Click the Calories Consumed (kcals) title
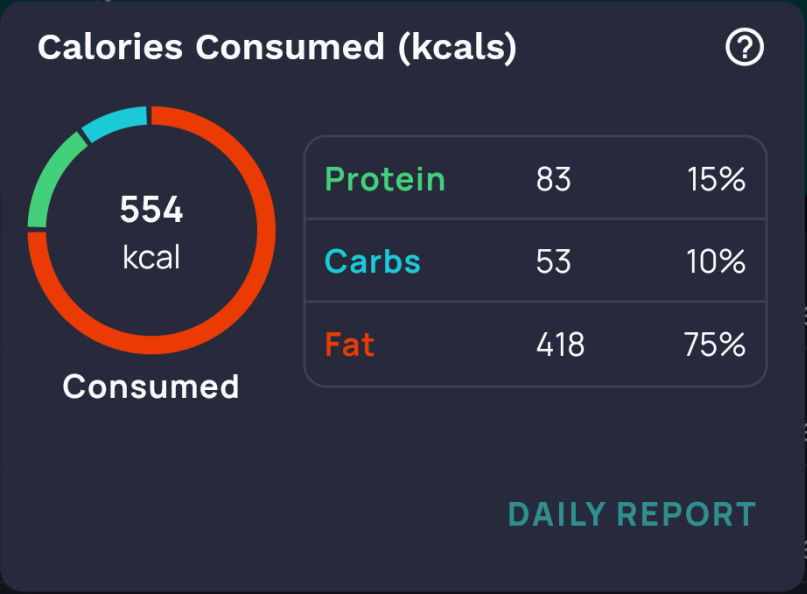The width and height of the screenshot is (807, 594). (x=277, y=47)
